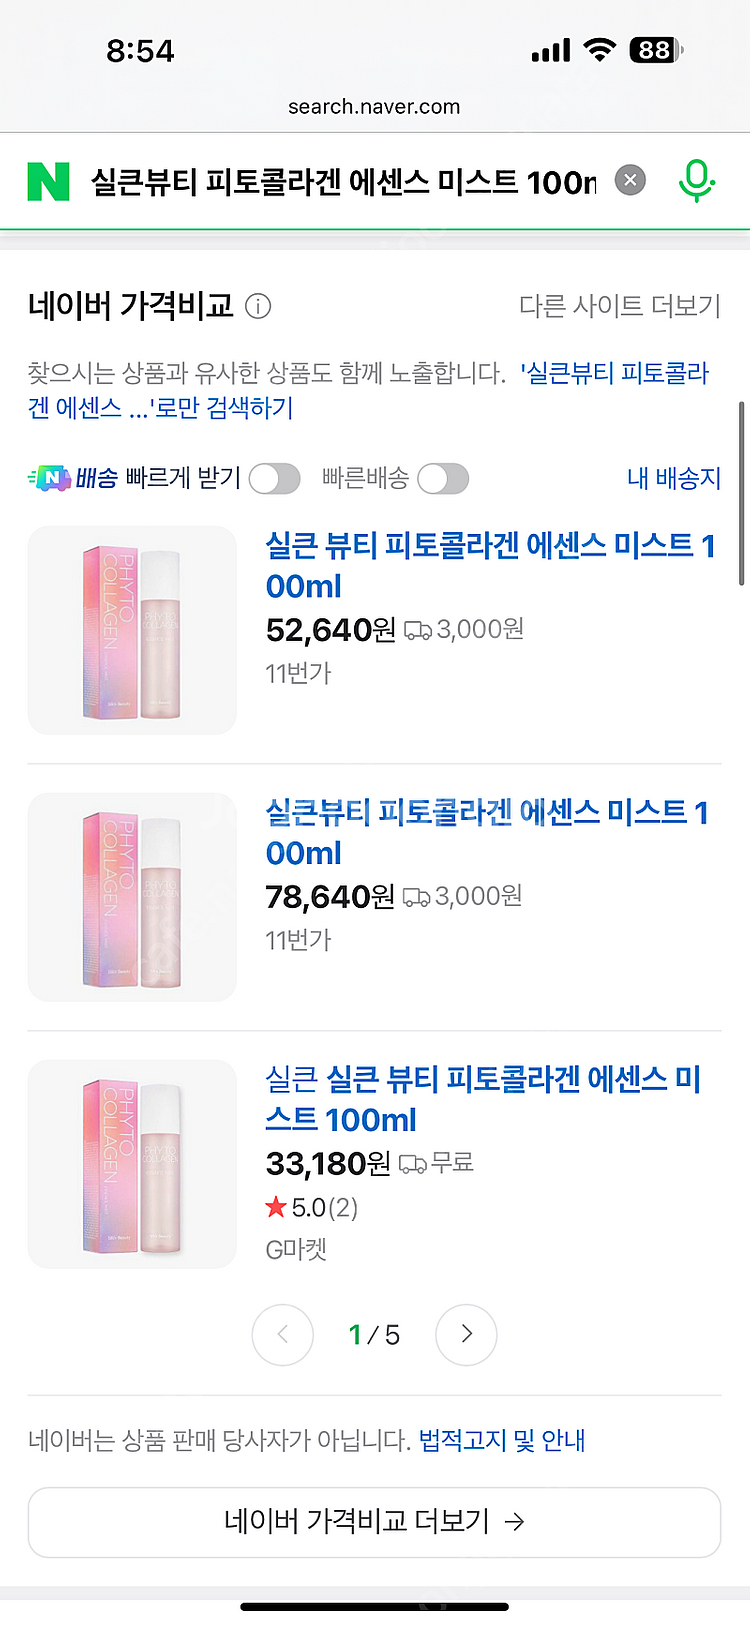Start voice search with microphone icon
Screen dimensions: 750x1626
[x=696, y=182]
